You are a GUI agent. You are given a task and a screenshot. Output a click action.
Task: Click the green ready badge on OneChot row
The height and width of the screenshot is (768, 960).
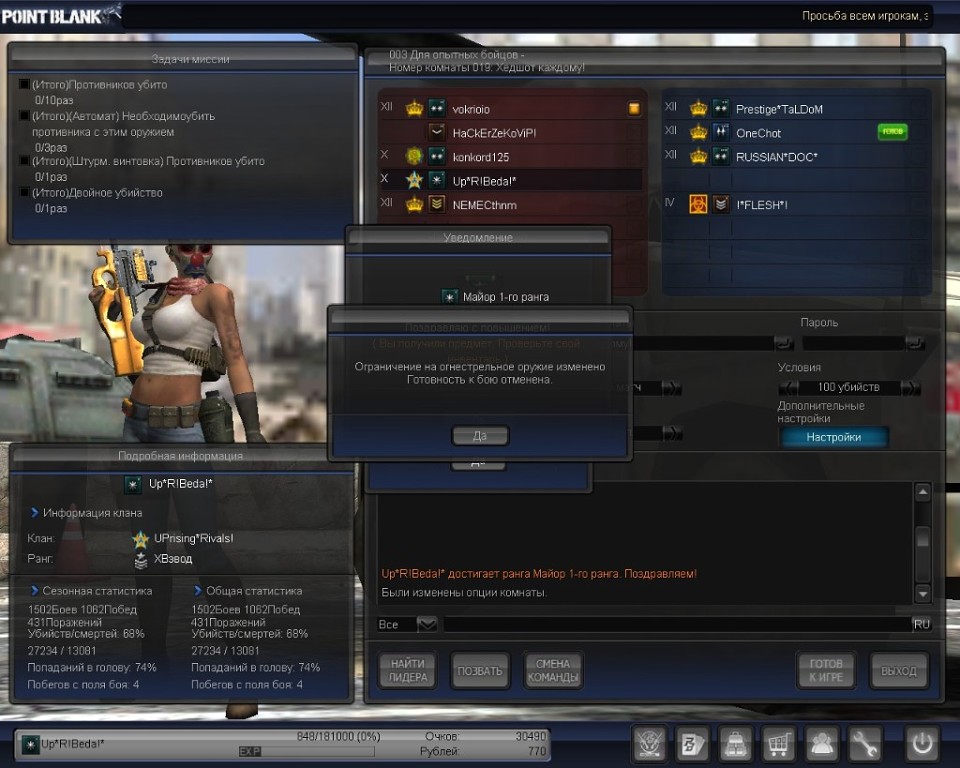(893, 132)
